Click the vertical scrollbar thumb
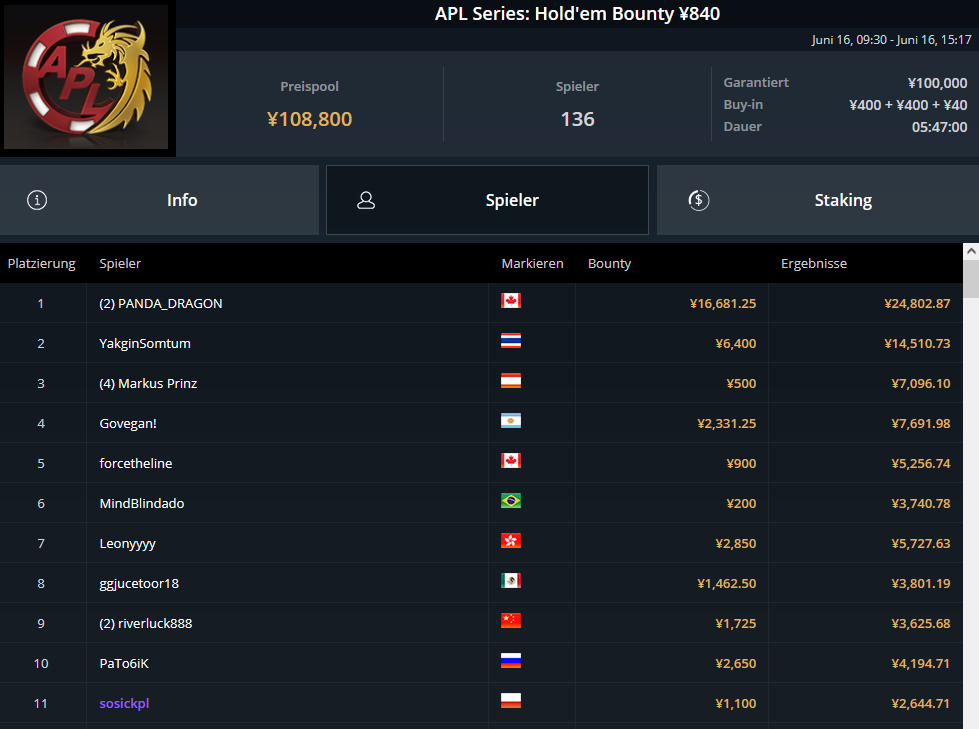The height and width of the screenshot is (729, 979). [x=971, y=279]
